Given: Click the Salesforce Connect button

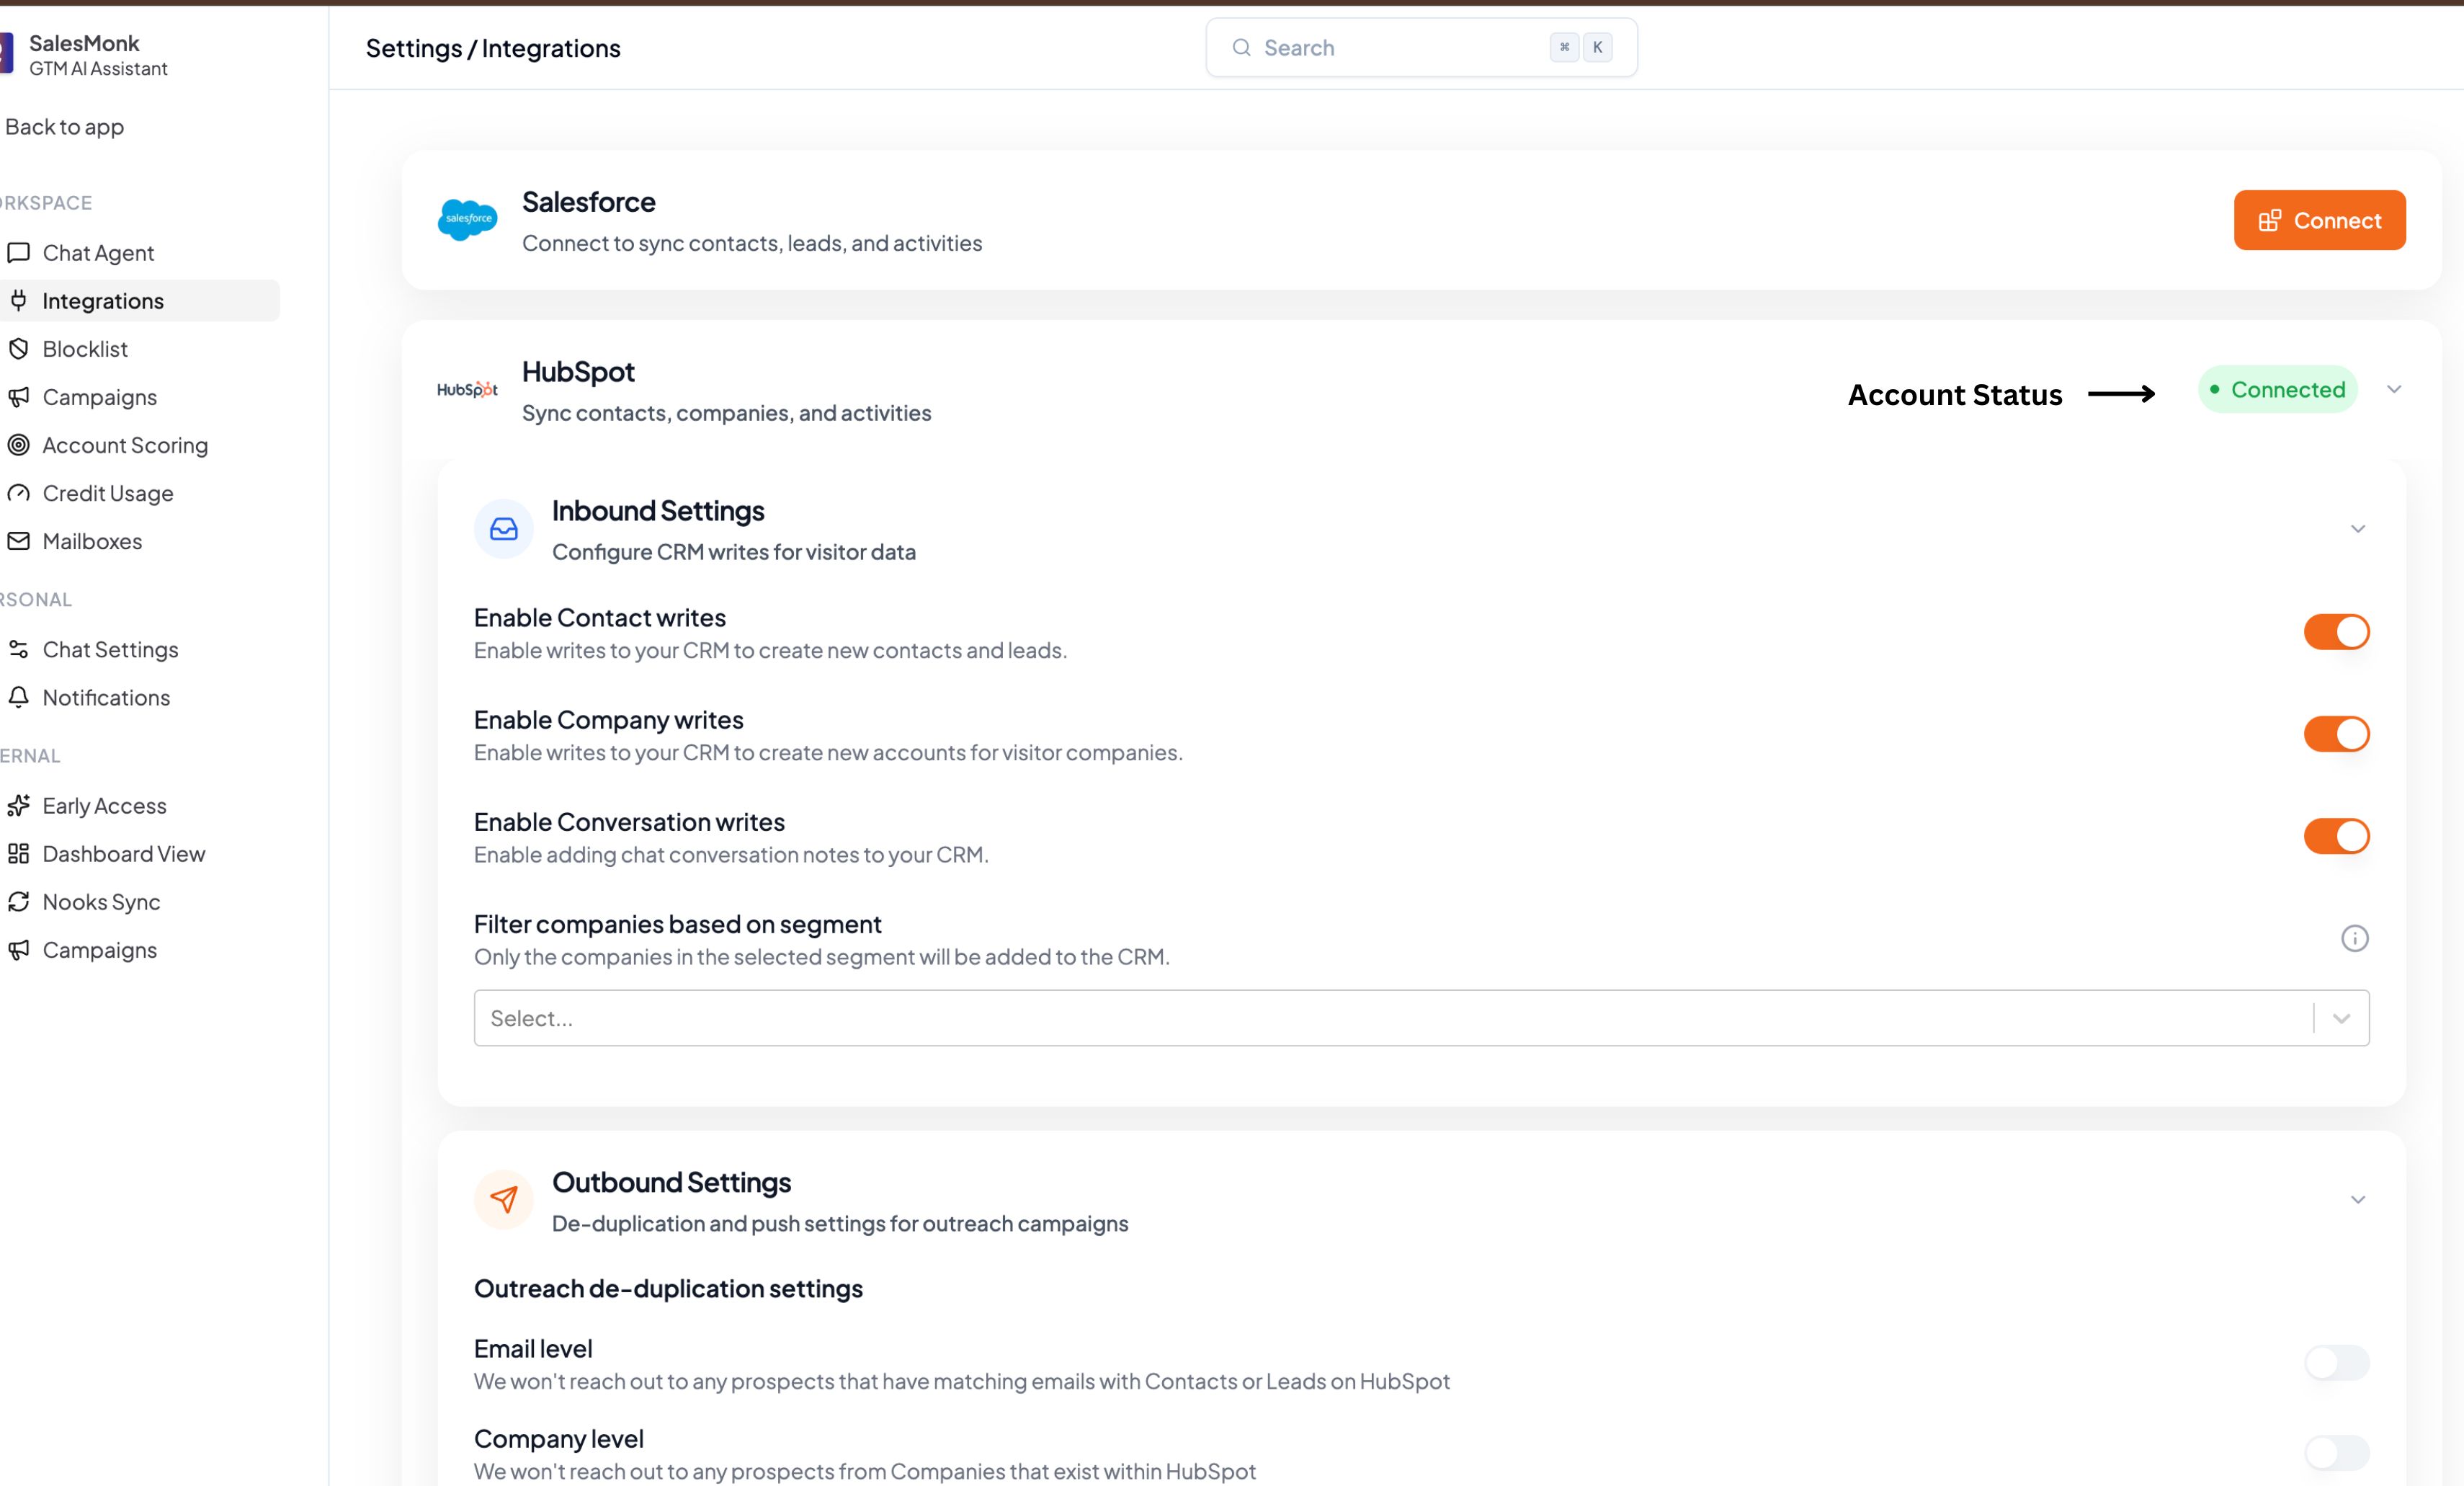Looking at the screenshot, I should (x=2319, y=220).
